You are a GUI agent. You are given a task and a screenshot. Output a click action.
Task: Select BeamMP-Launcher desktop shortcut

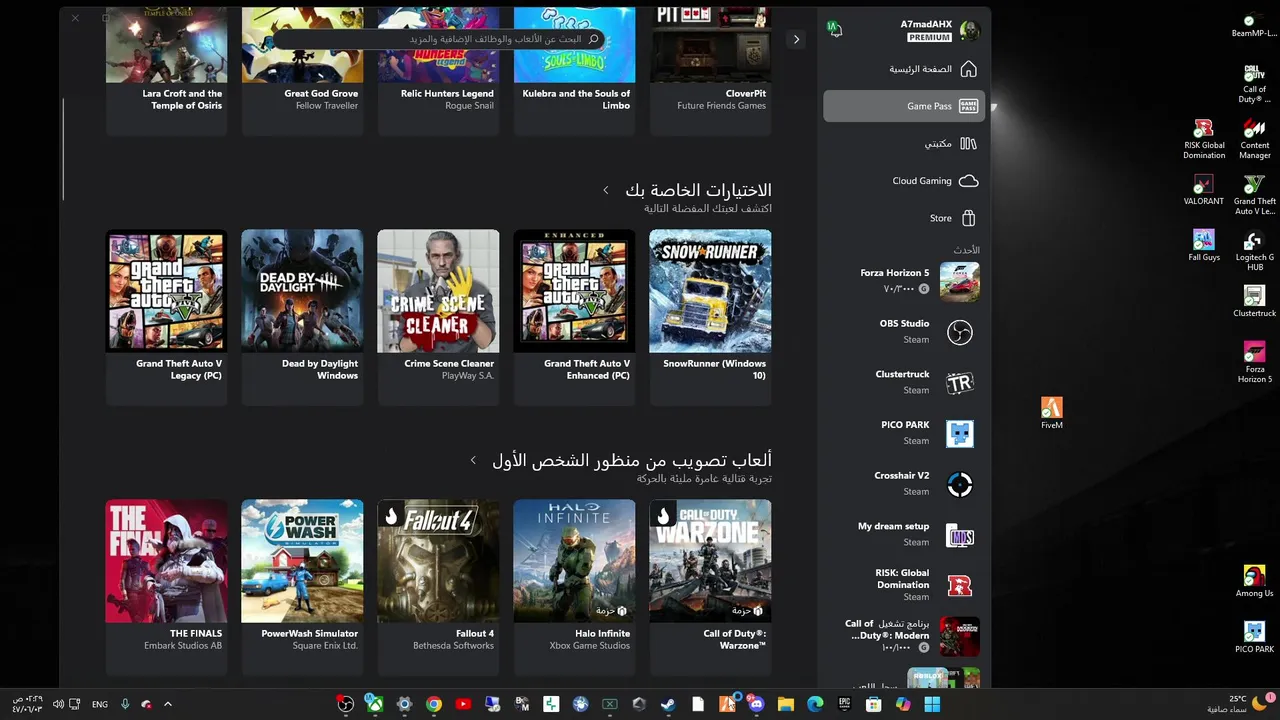[x=1254, y=27]
